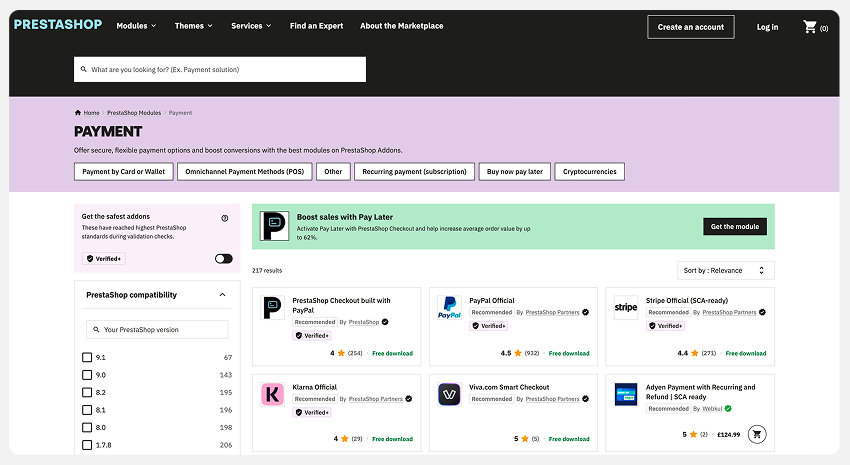Click Verified+ badge on PrestaShop Checkout card
850x465 pixels.
coord(312,335)
